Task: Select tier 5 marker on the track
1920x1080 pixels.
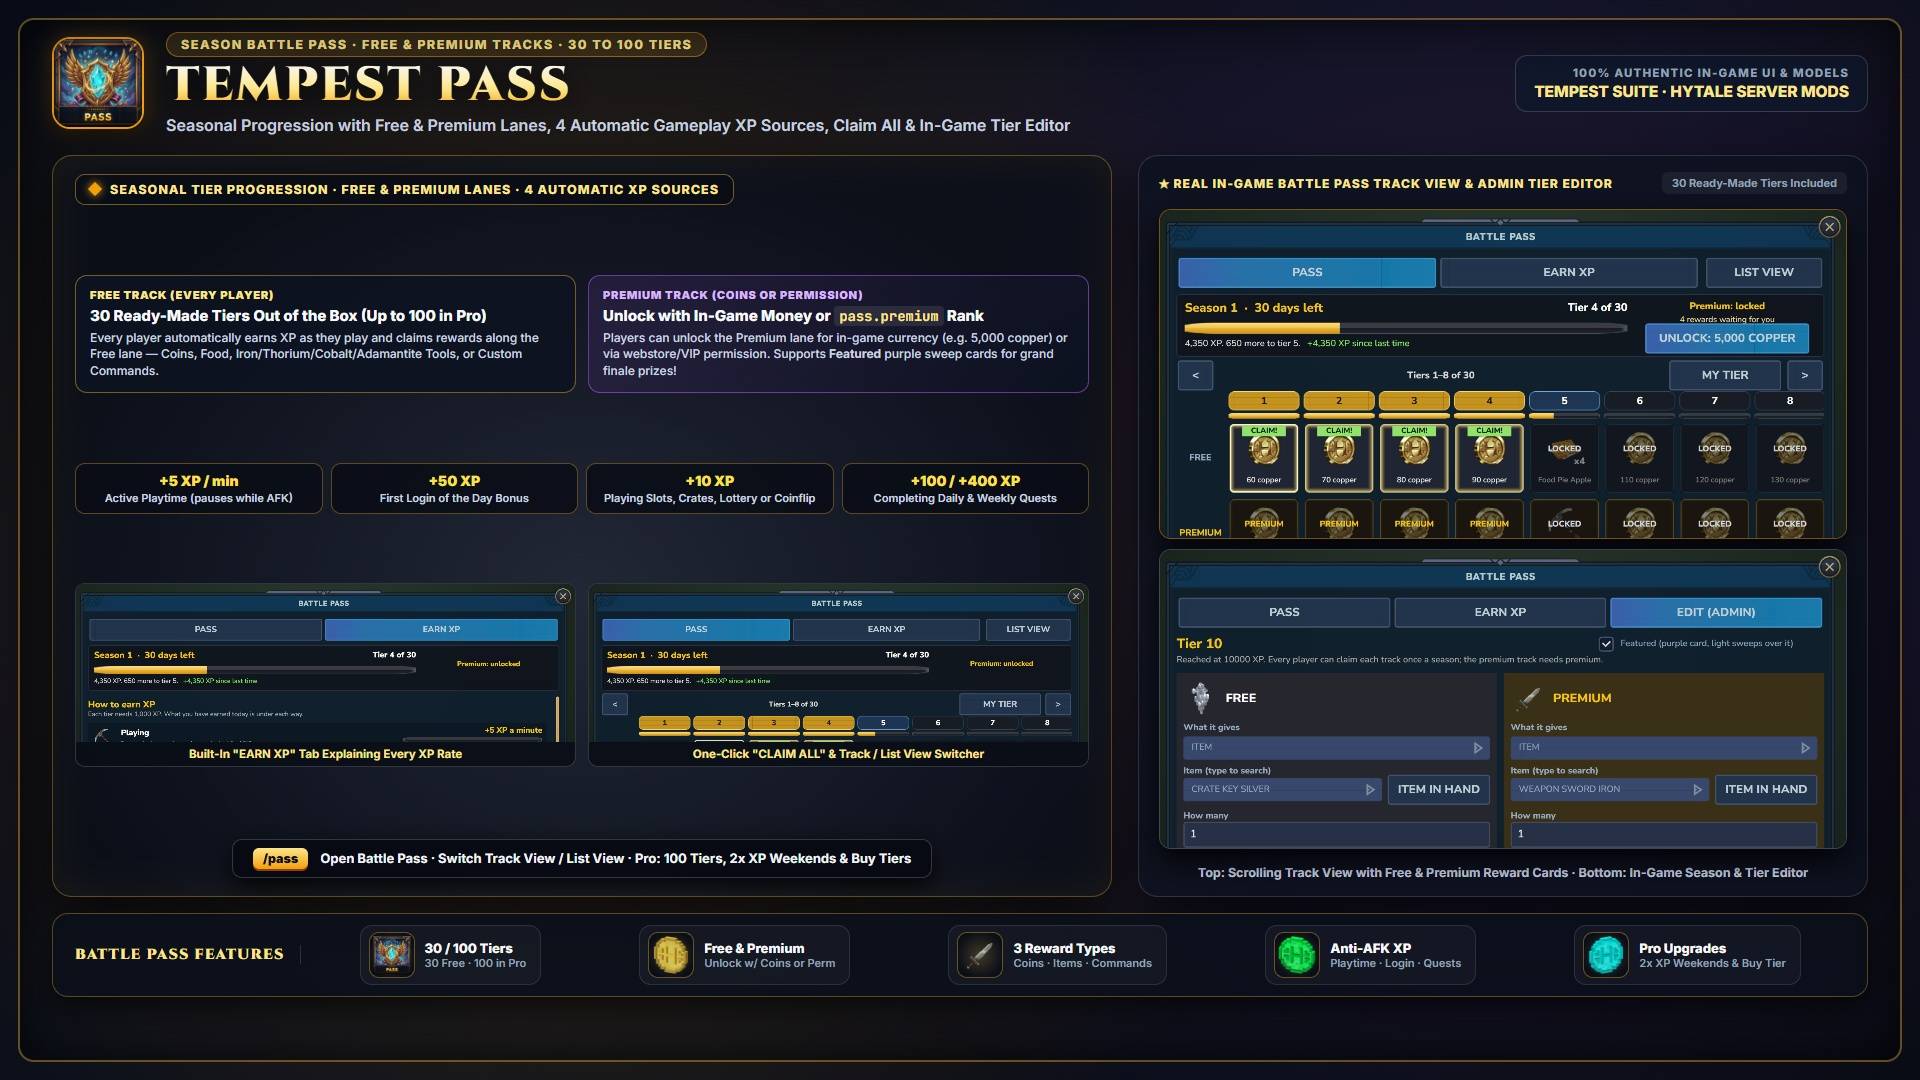Action: pos(1564,401)
